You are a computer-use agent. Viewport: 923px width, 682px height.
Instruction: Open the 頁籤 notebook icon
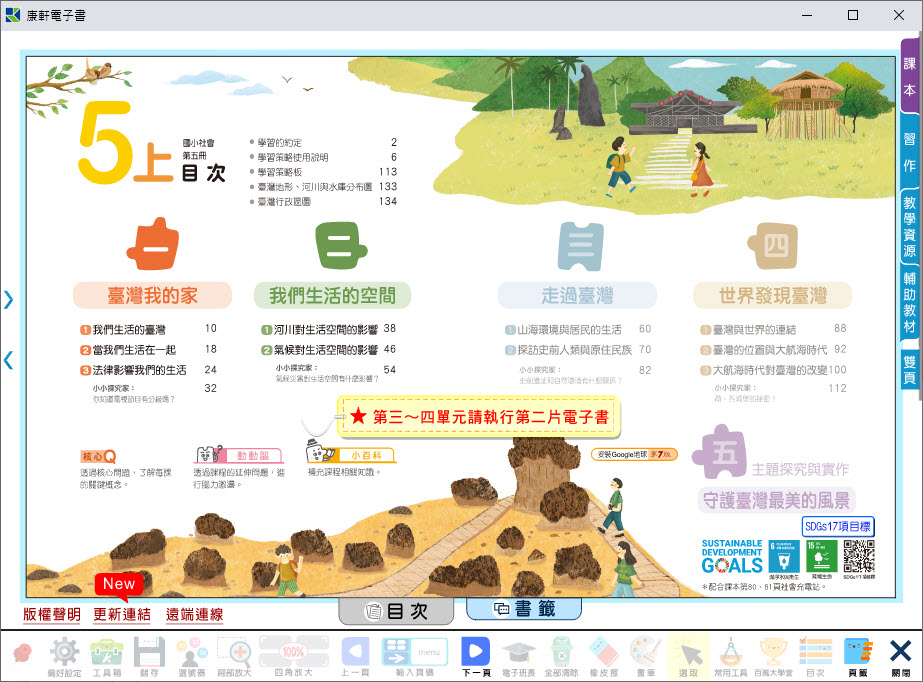click(x=857, y=655)
